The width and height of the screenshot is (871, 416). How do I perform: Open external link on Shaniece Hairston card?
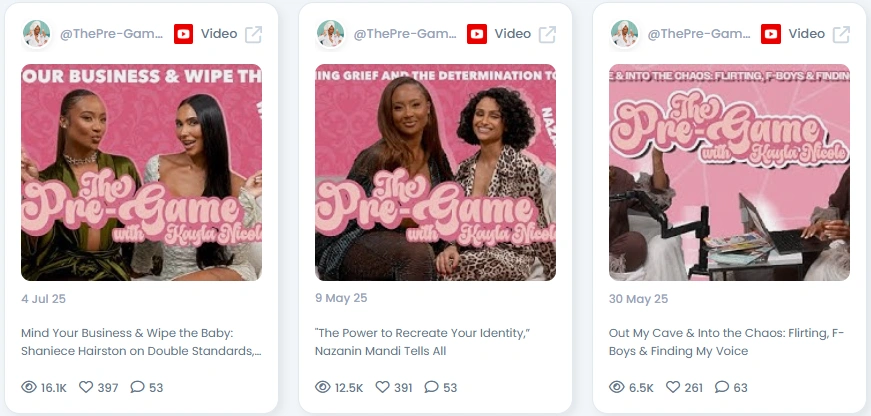(254, 34)
